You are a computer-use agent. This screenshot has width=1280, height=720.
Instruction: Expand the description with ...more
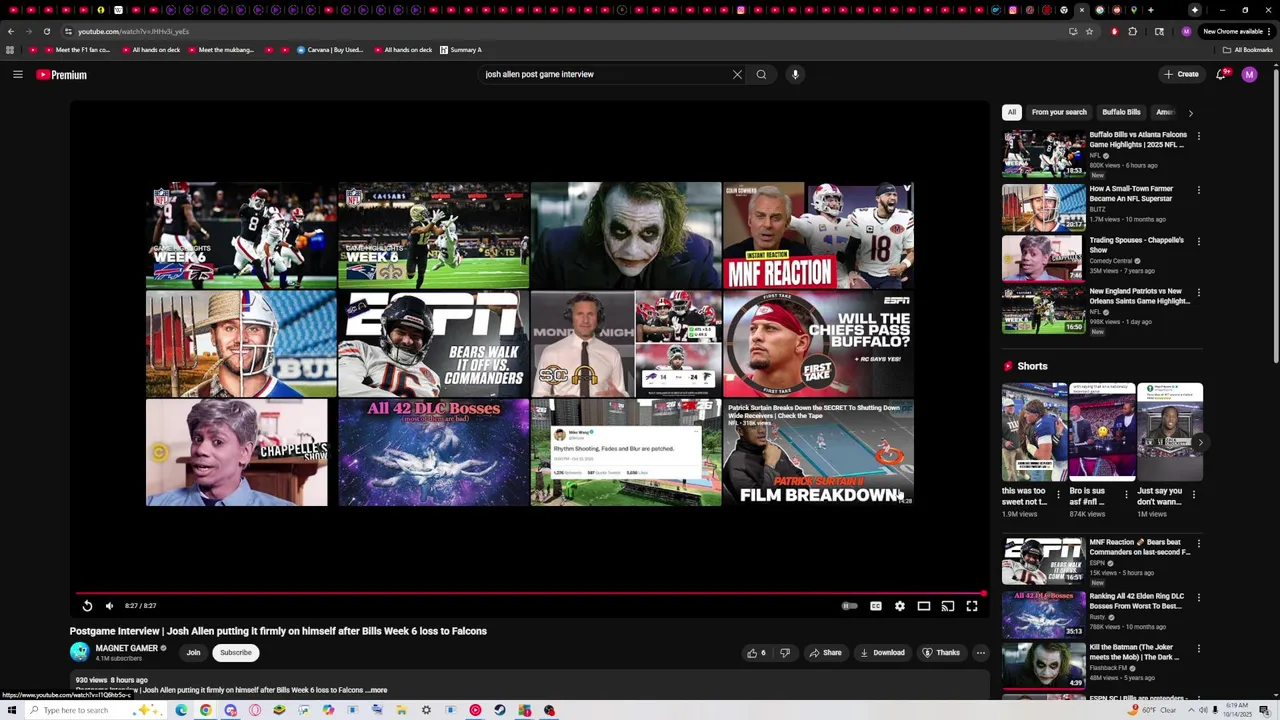(x=376, y=690)
